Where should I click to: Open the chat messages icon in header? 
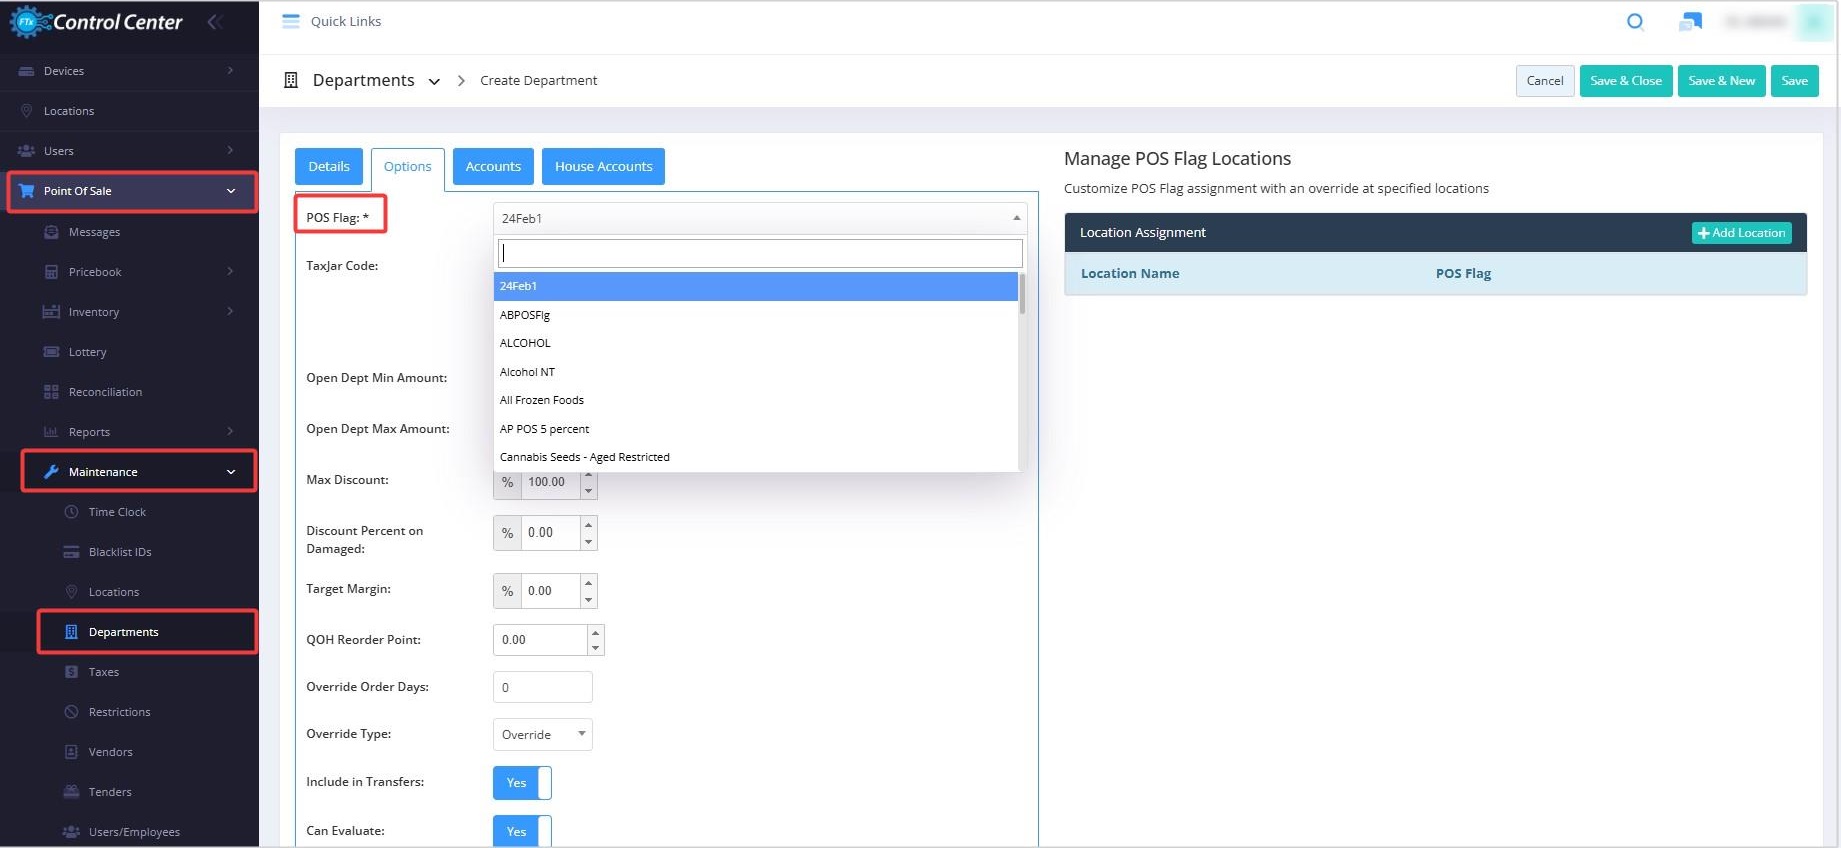coord(1690,22)
